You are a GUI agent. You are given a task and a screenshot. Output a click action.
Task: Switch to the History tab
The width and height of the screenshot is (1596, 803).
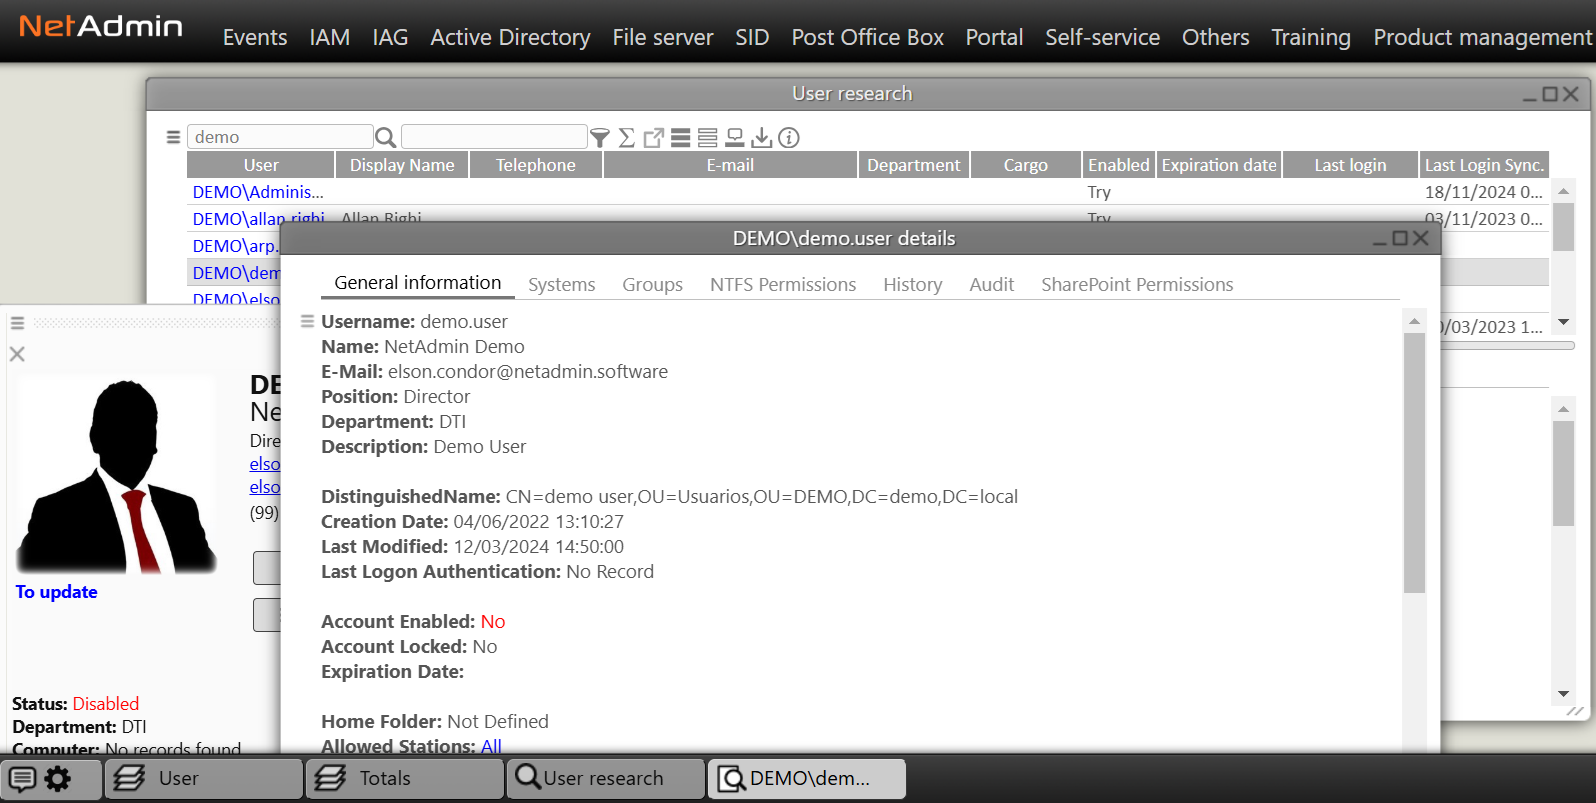913,285
